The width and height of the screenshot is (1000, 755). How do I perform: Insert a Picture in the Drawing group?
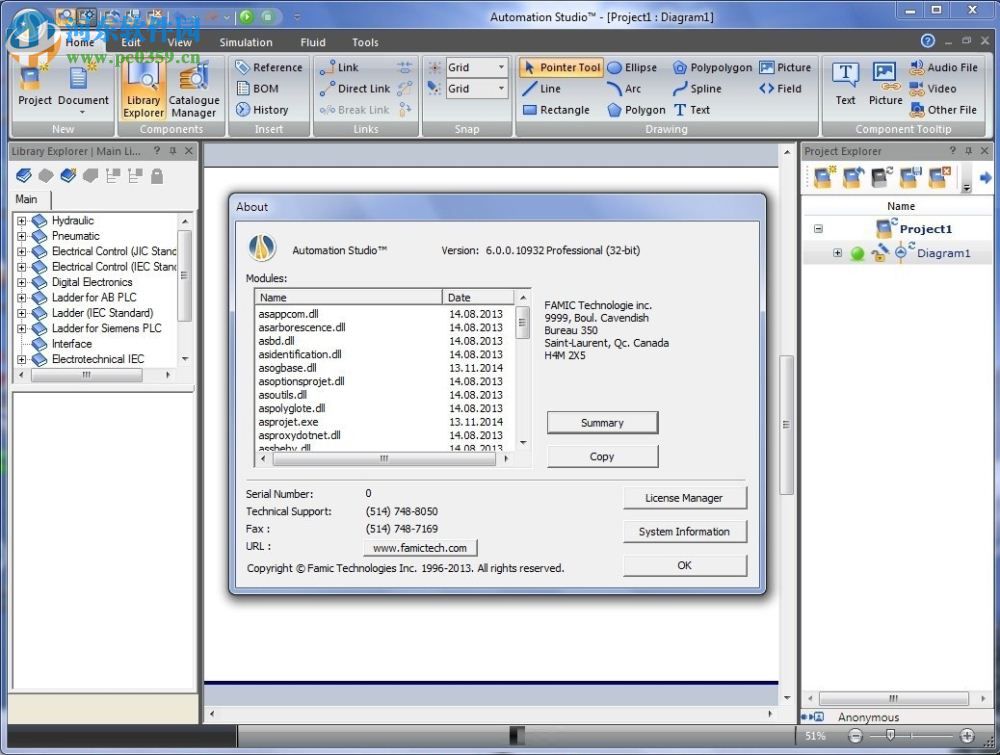point(785,67)
